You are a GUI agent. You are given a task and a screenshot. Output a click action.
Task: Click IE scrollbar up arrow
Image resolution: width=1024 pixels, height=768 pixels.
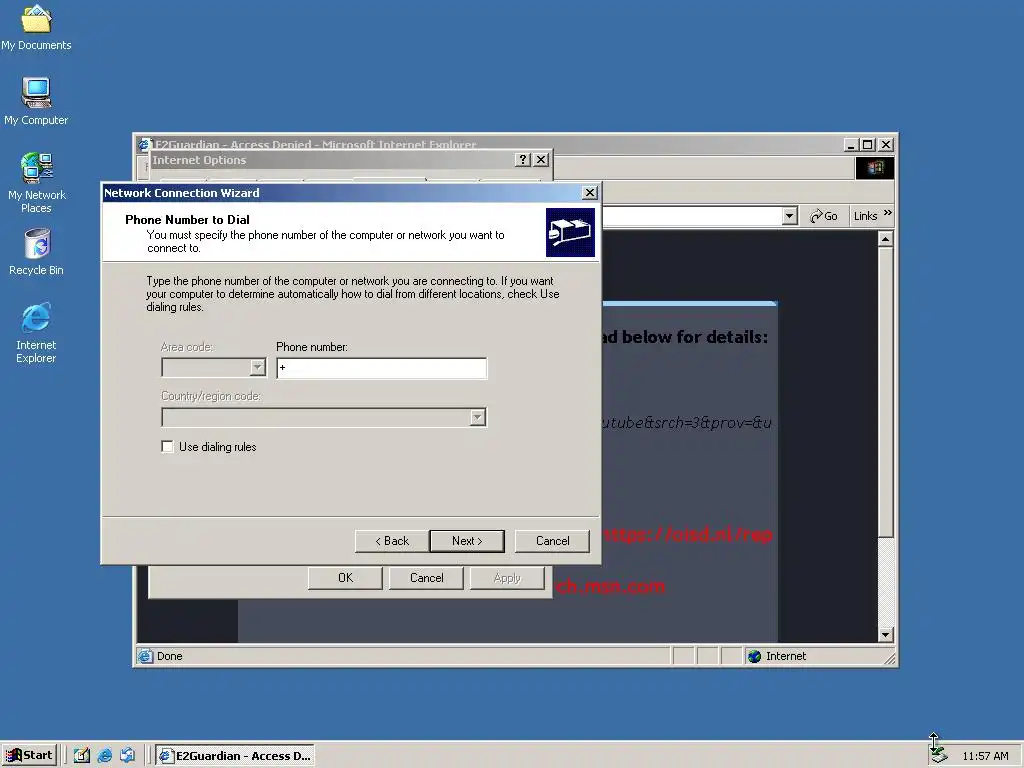(x=886, y=239)
